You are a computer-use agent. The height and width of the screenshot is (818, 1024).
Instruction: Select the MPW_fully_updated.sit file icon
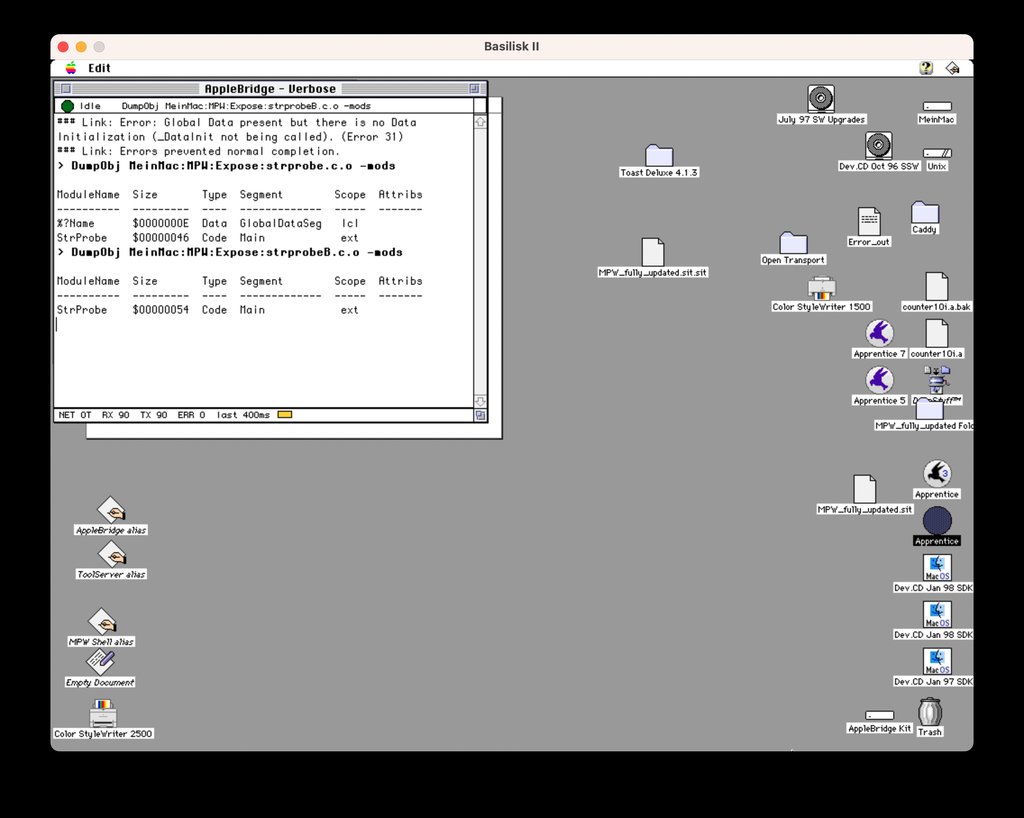coord(865,489)
